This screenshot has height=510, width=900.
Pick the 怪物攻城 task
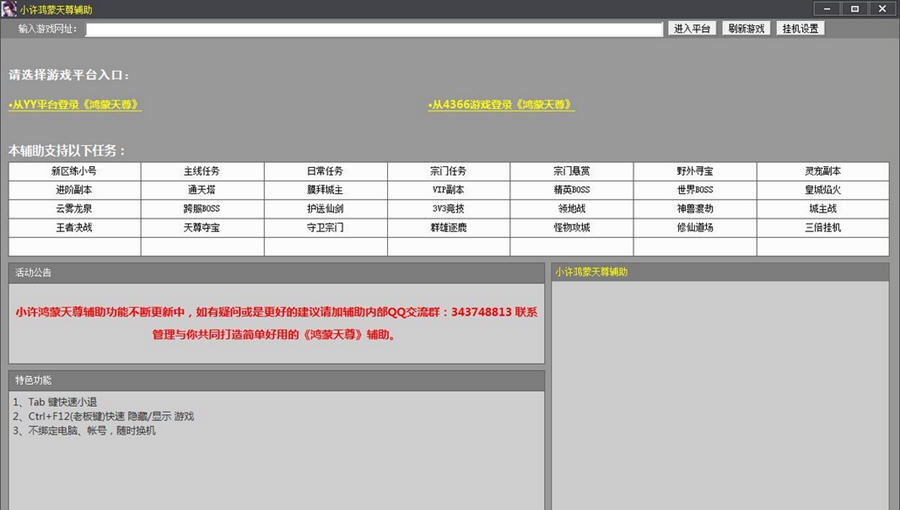pos(572,228)
